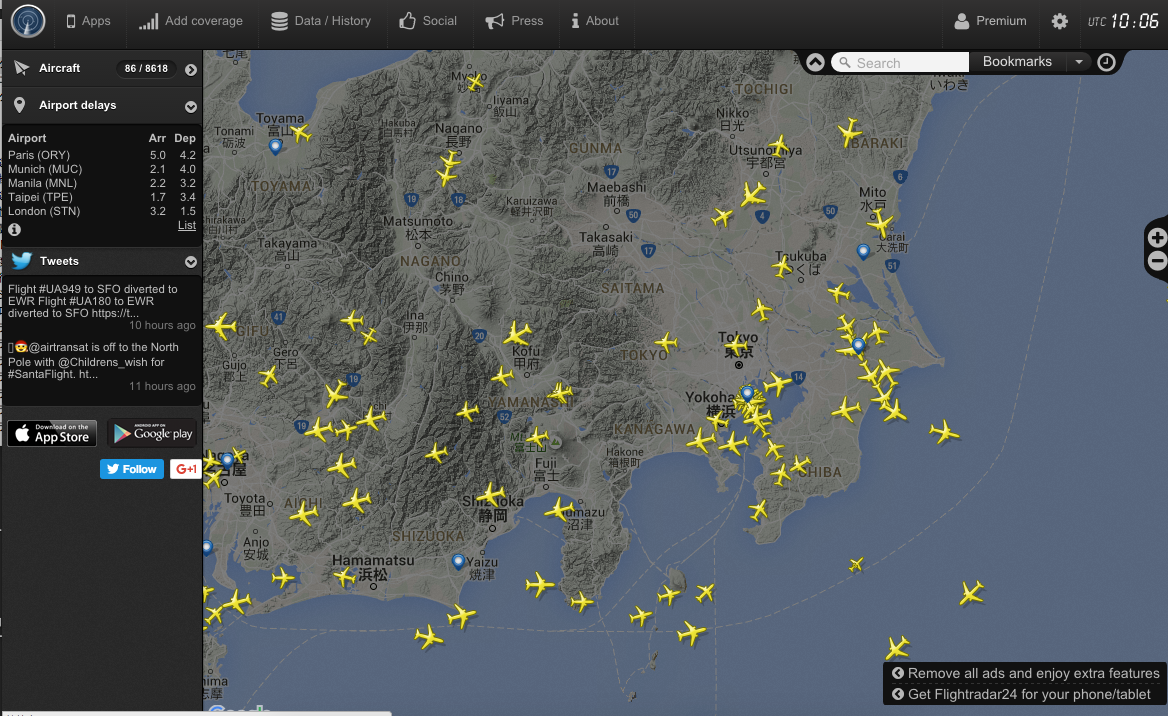1168x716 pixels.
Task: Collapse the Airport delays panel
Action: (x=190, y=105)
